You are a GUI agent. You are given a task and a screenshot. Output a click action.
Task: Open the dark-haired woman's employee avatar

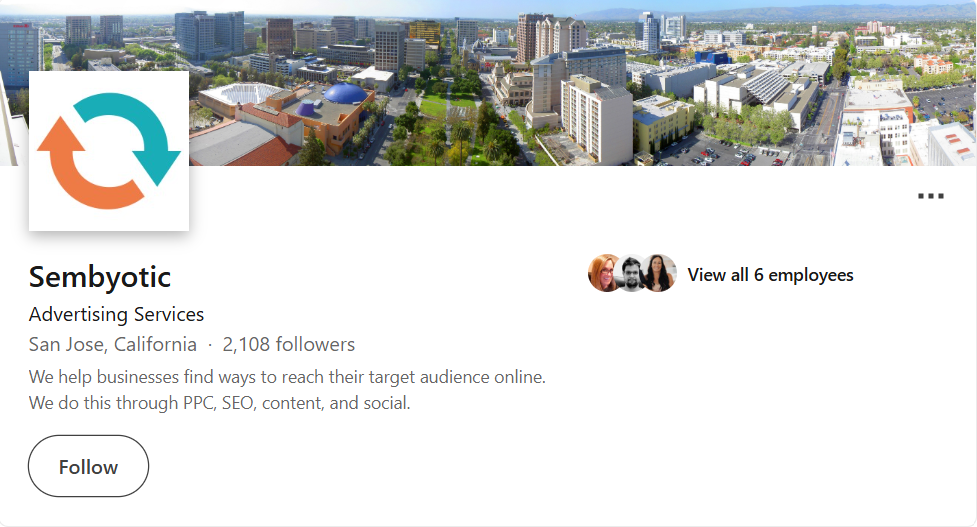659,273
